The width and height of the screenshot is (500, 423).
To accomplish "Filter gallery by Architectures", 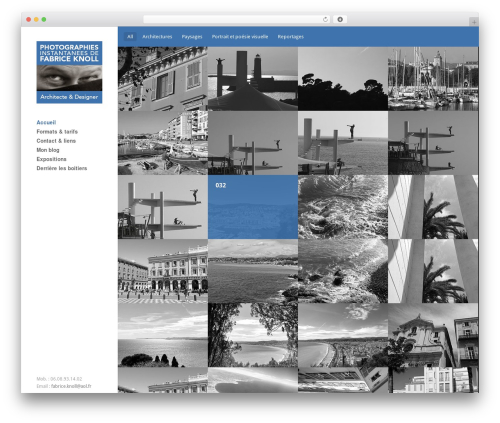I will pos(157,37).
